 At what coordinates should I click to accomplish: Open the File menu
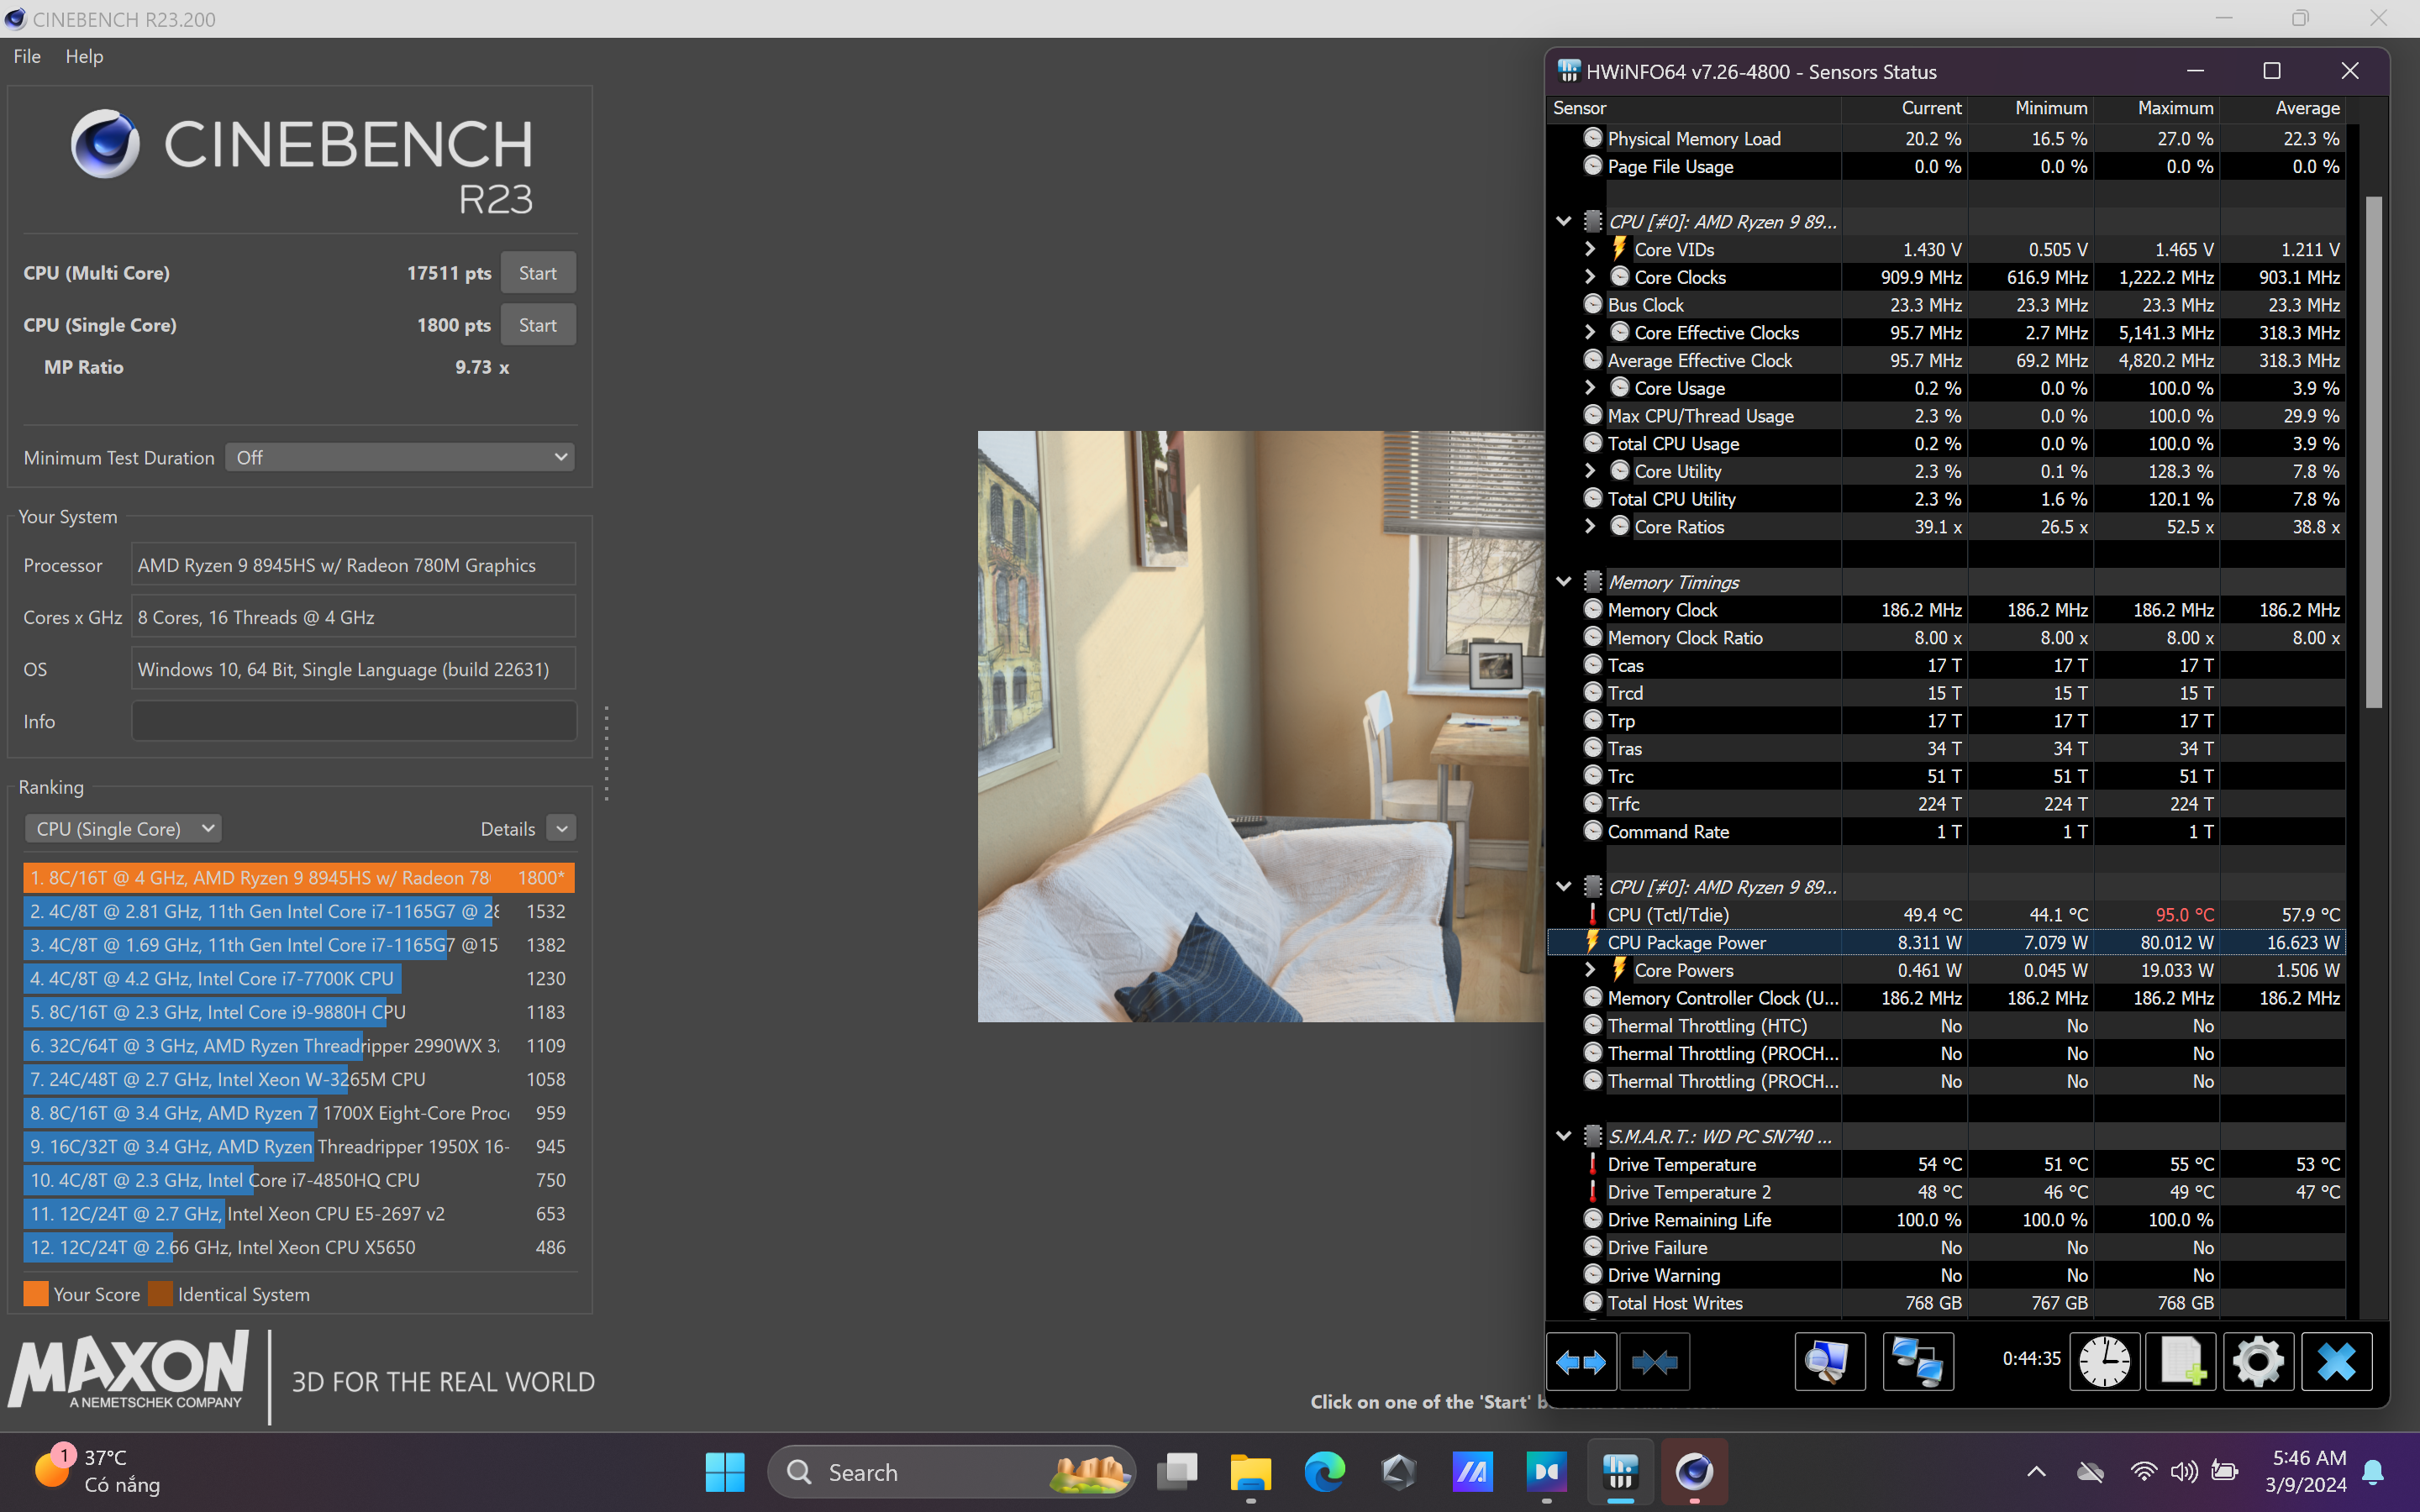[x=27, y=56]
